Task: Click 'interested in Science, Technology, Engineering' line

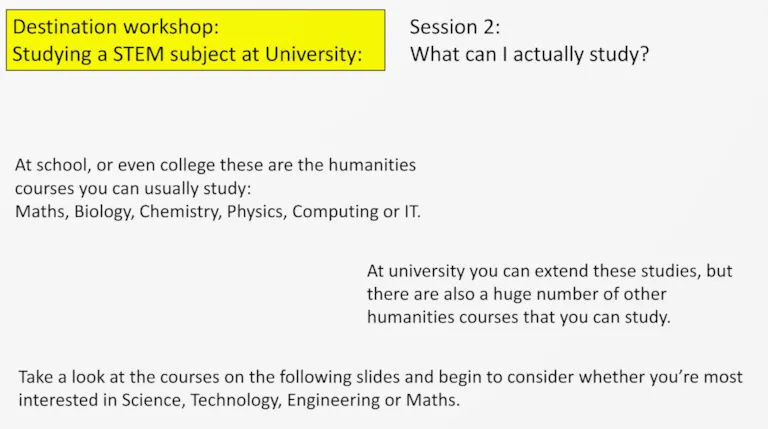Action: pyautogui.click(x=239, y=400)
